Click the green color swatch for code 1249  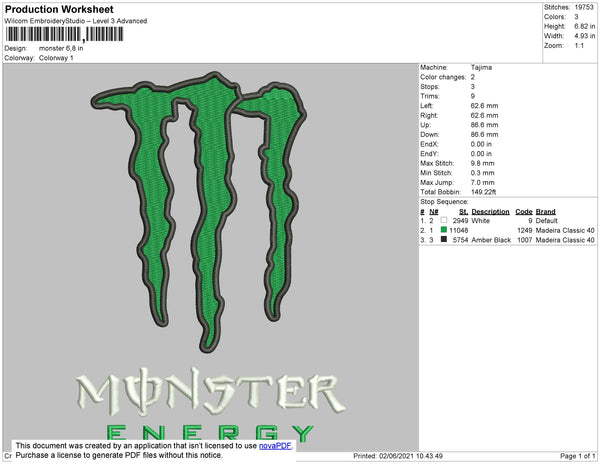444,230
